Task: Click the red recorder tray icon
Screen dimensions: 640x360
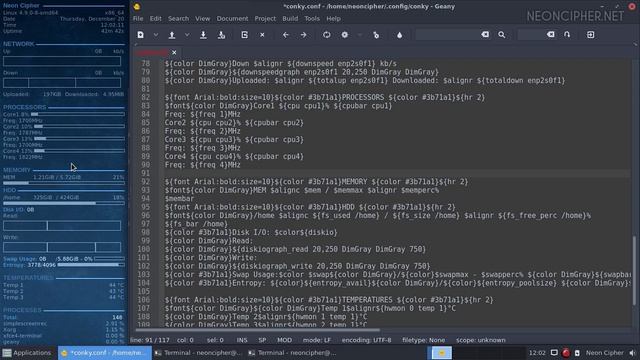Action: coord(566,353)
